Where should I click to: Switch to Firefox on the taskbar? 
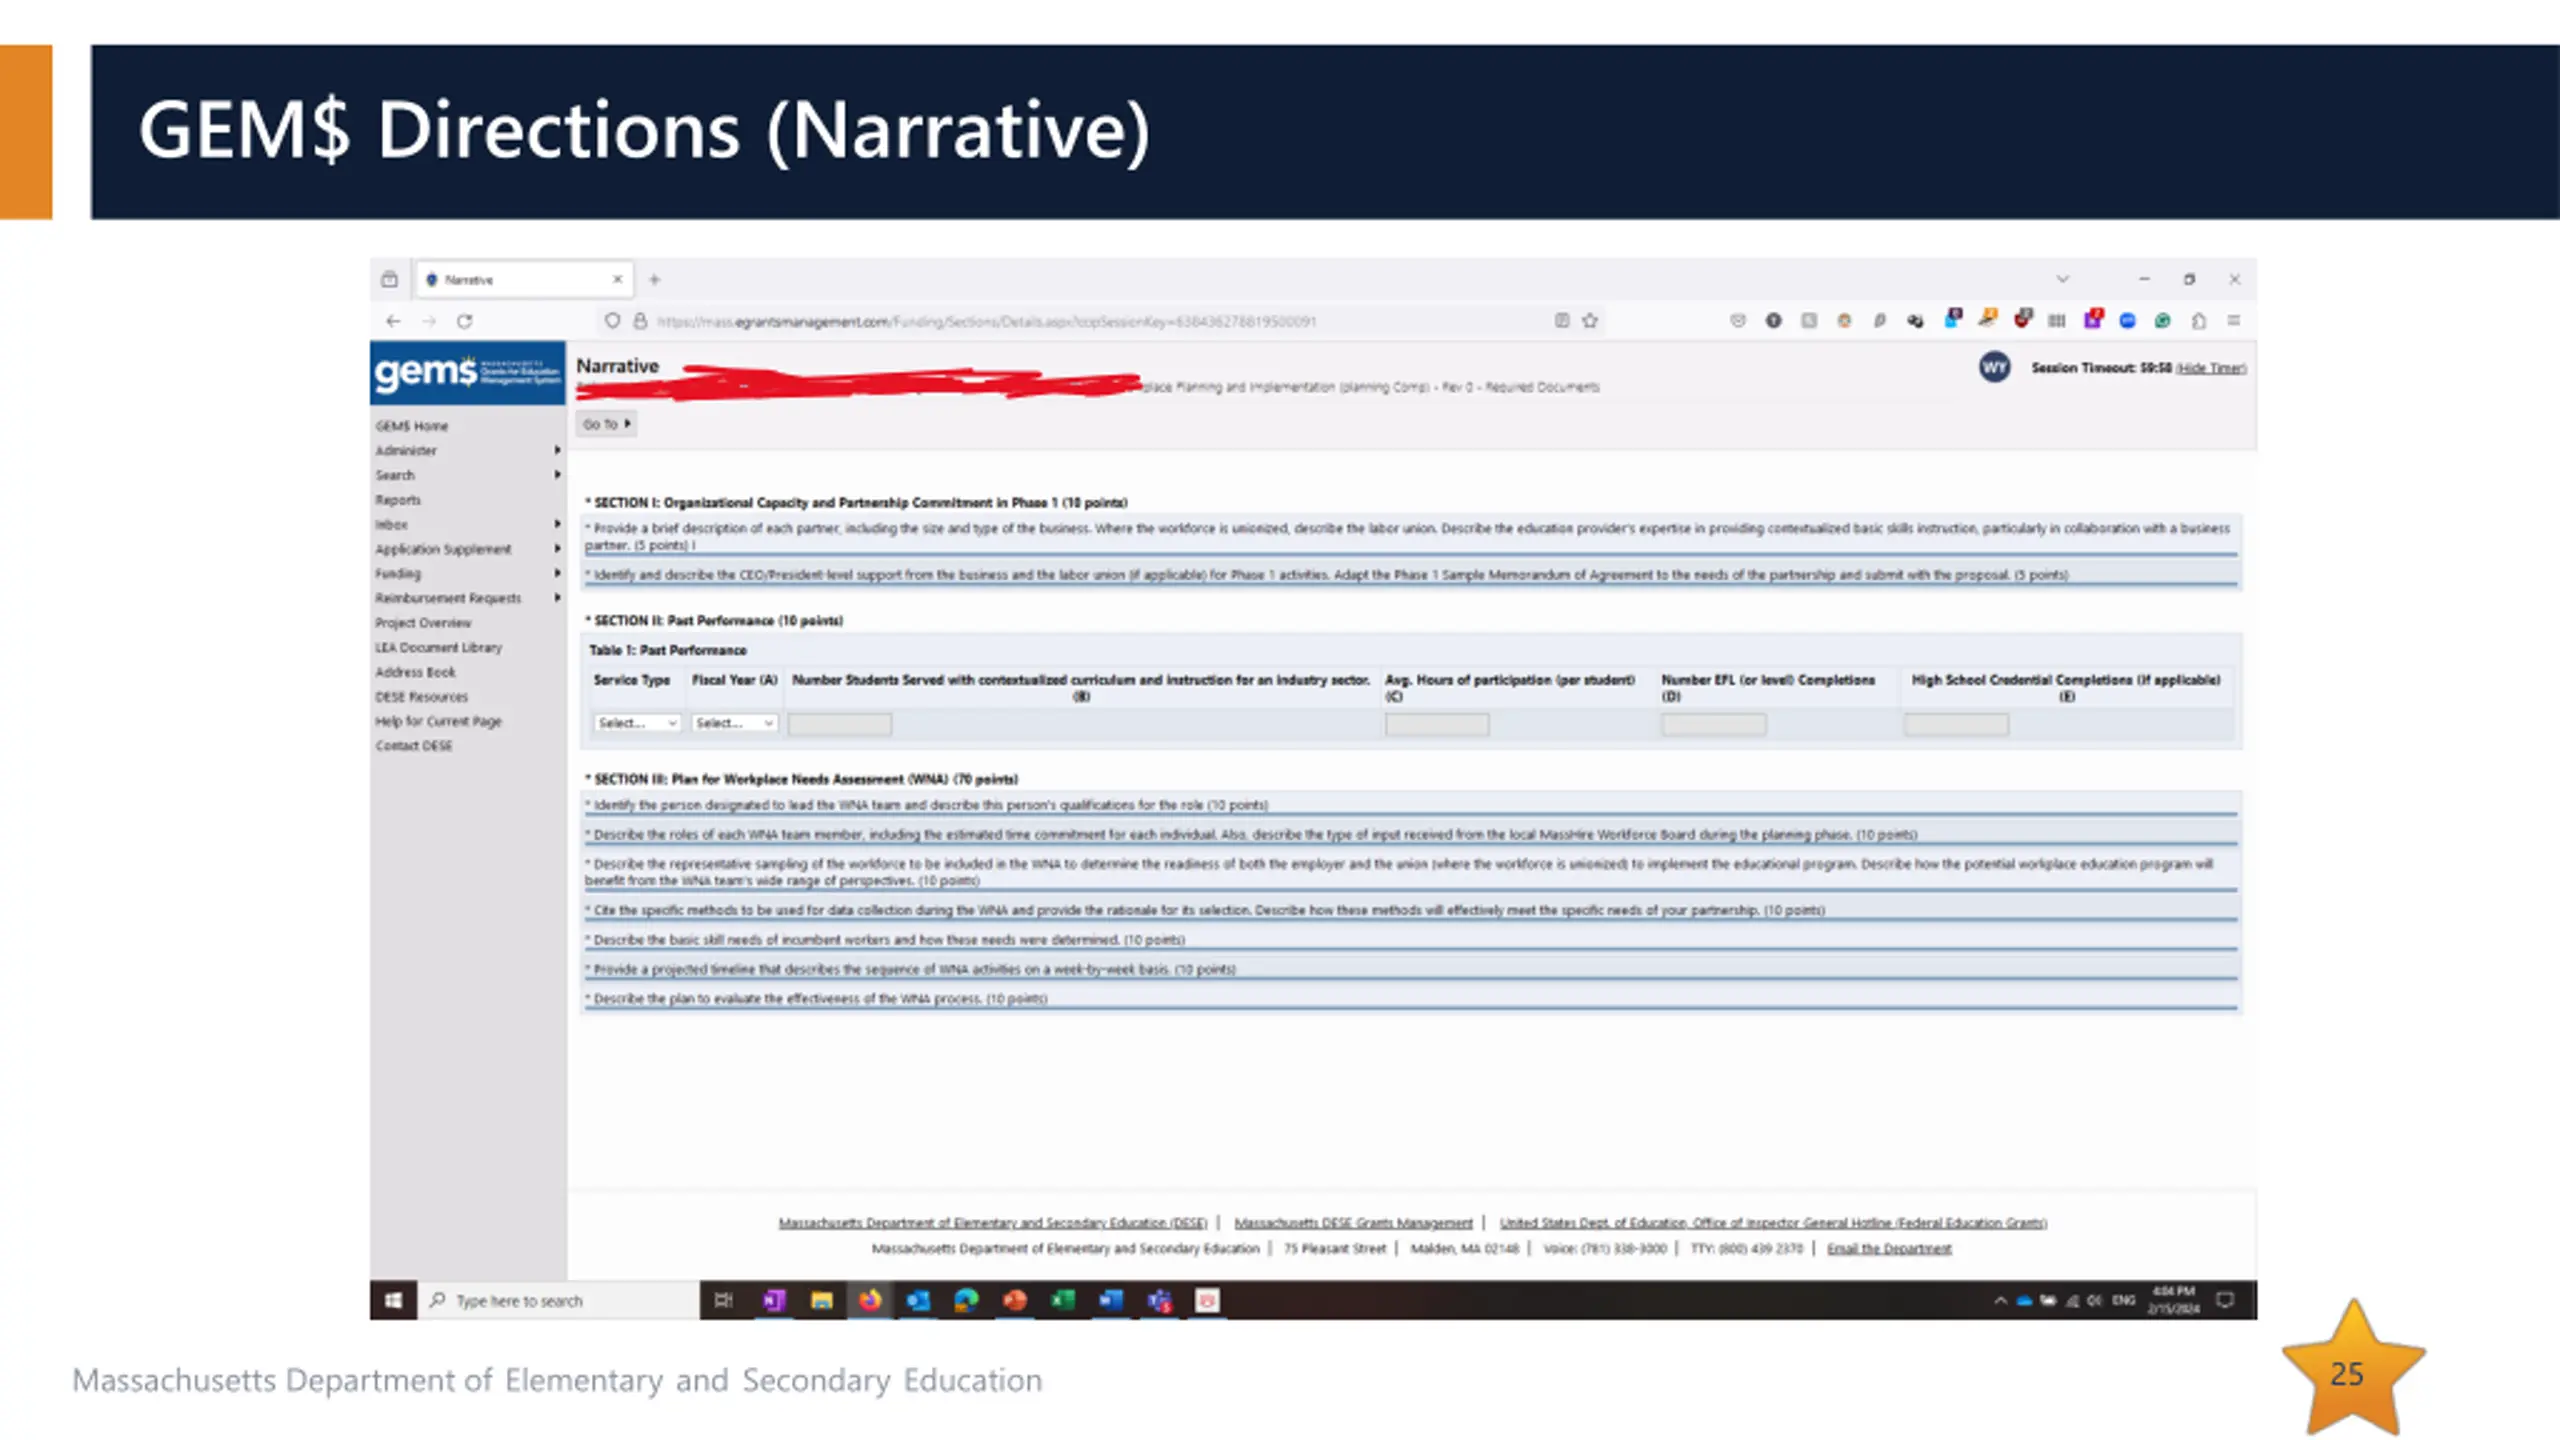tap(870, 1300)
